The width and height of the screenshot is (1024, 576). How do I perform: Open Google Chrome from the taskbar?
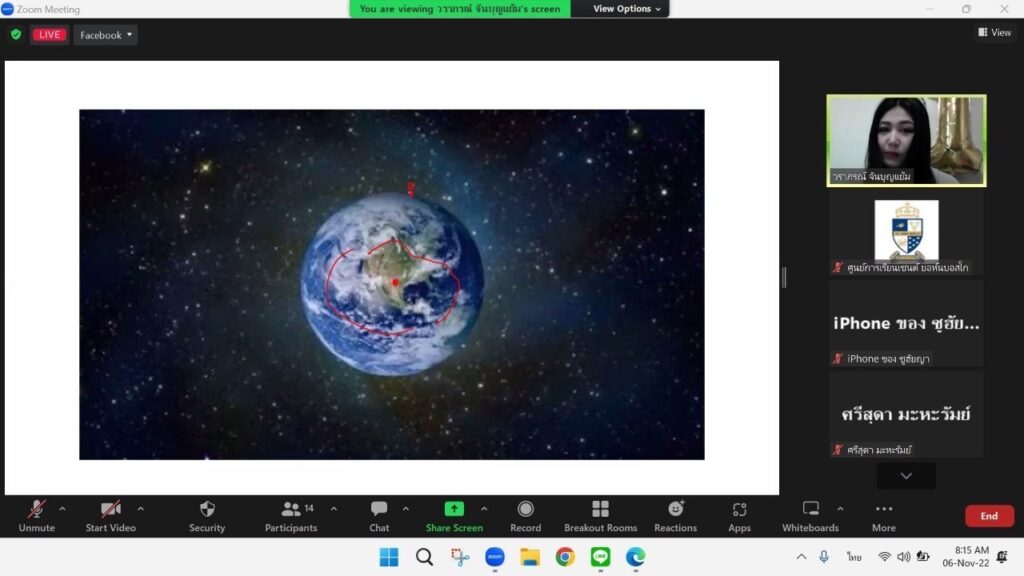coord(565,557)
